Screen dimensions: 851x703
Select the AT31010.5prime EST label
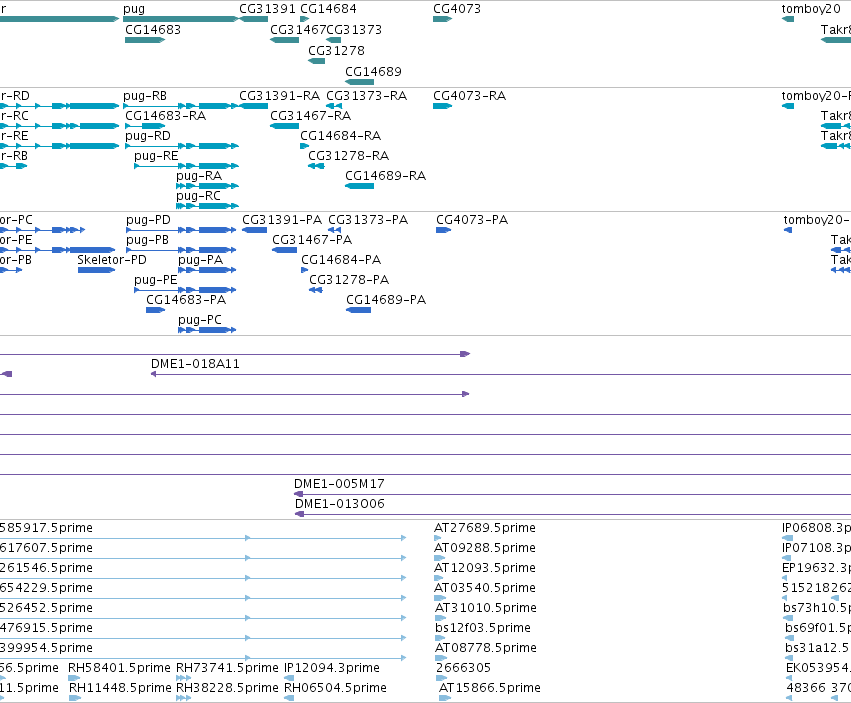[x=486, y=608]
